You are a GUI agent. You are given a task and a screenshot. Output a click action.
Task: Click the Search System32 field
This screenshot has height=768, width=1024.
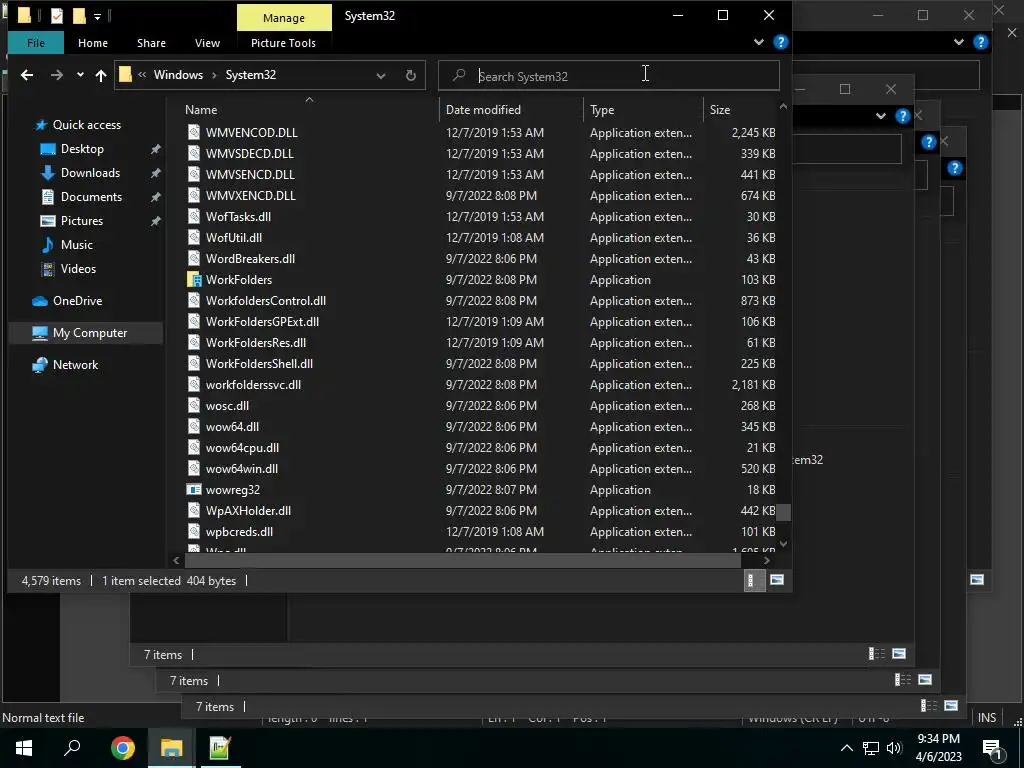click(609, 76)
